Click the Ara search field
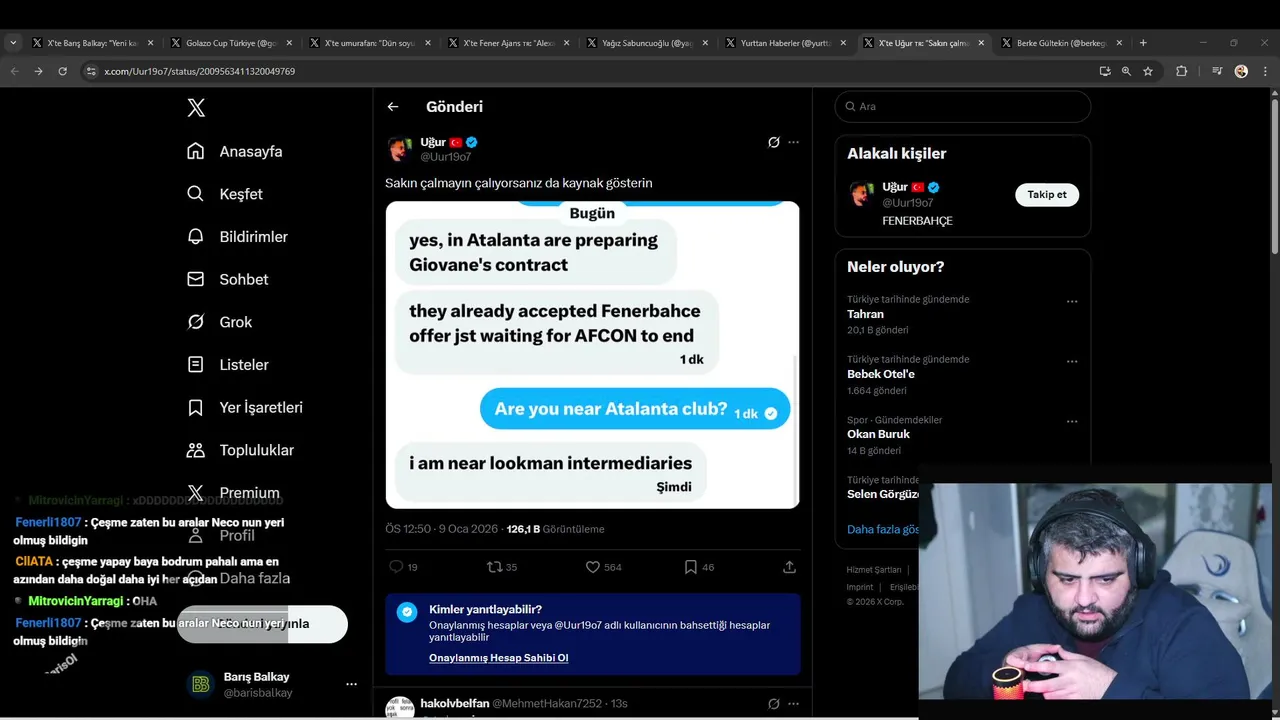This screenshot has height=720, width=1280. tap(962, 107)
